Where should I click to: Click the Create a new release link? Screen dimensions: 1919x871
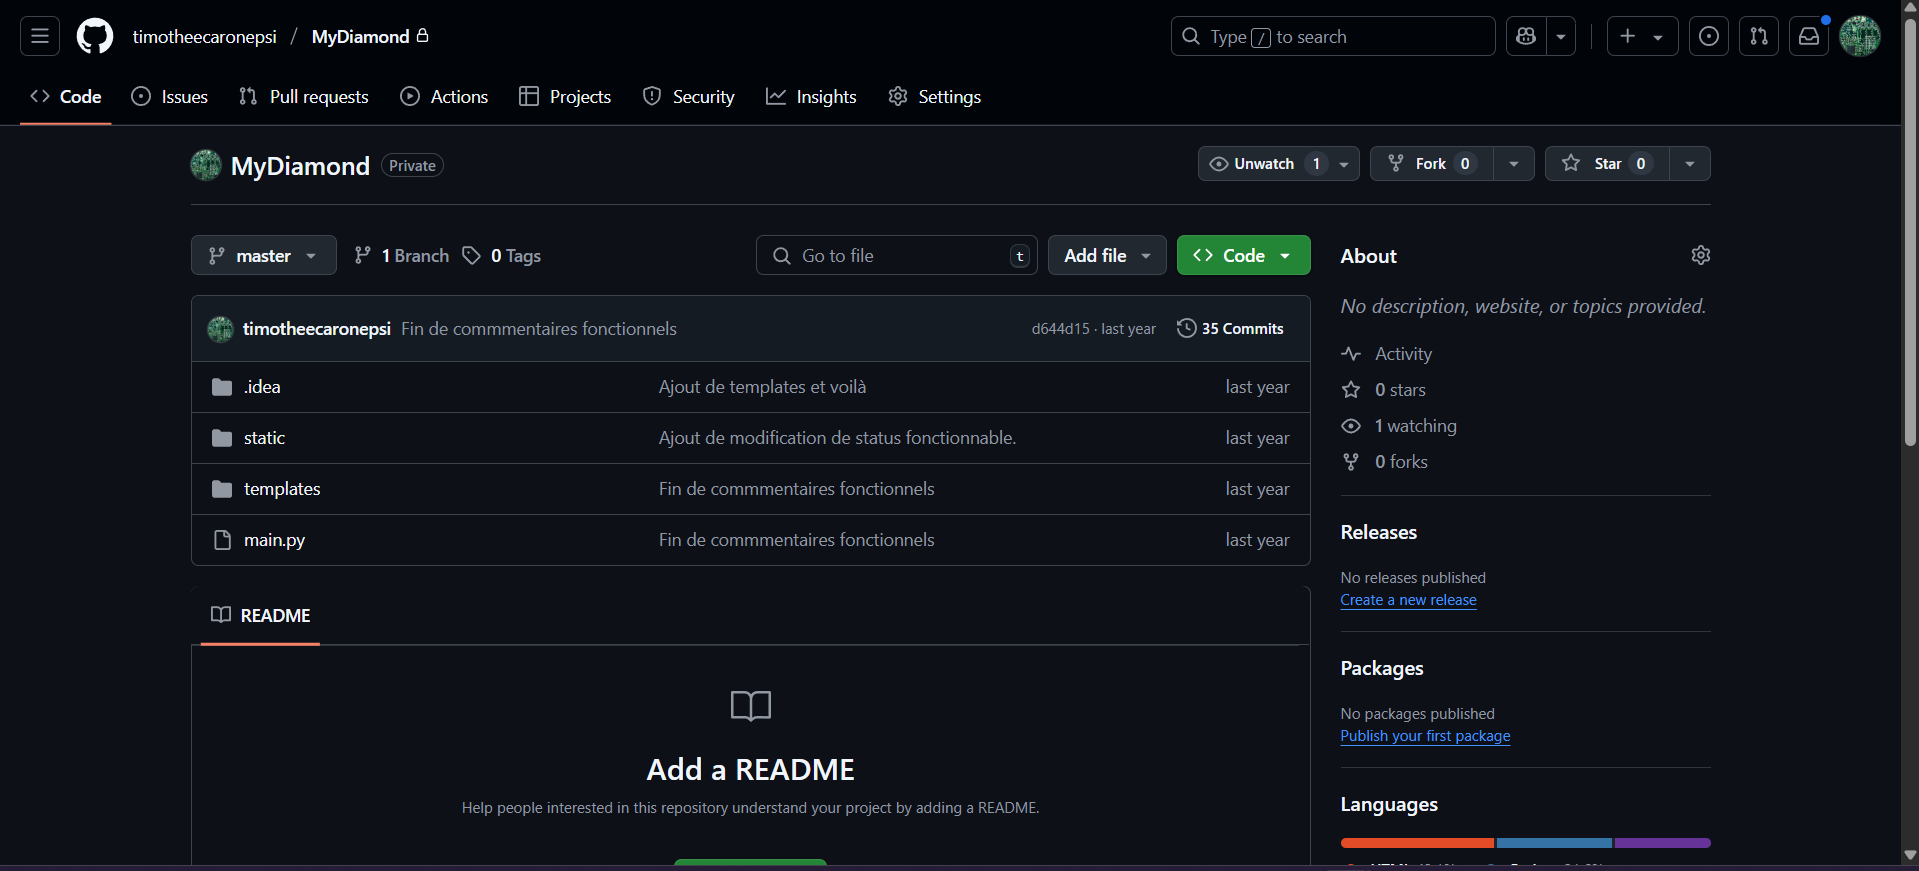point(1408,600)
